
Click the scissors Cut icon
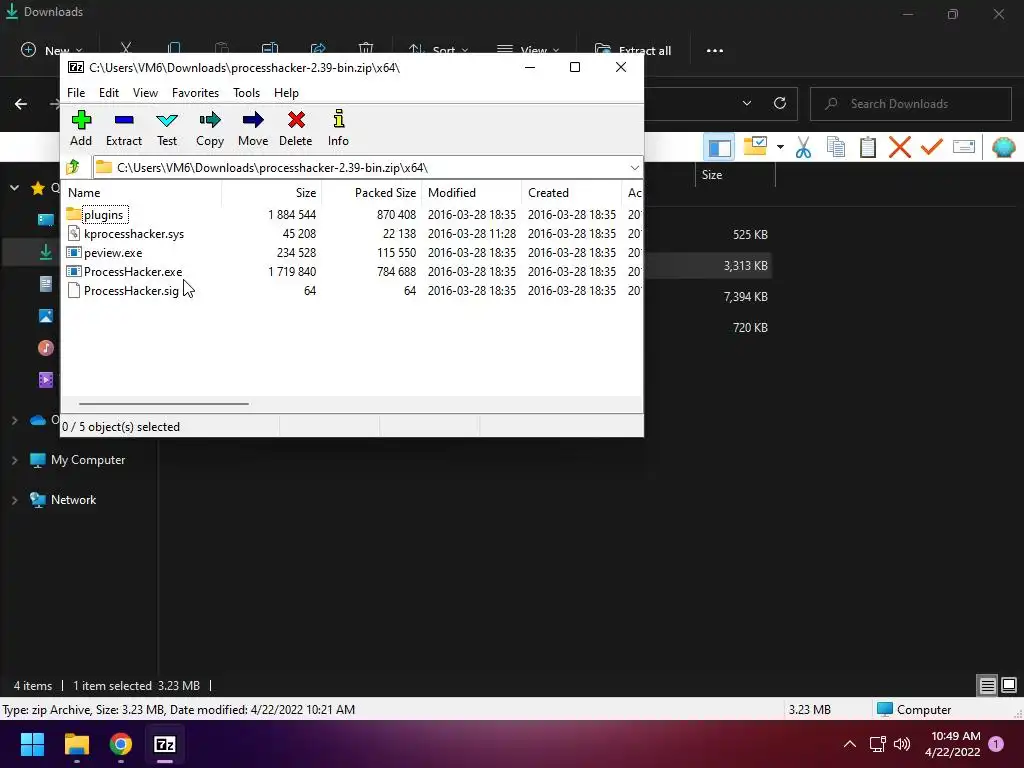(803, 147)
